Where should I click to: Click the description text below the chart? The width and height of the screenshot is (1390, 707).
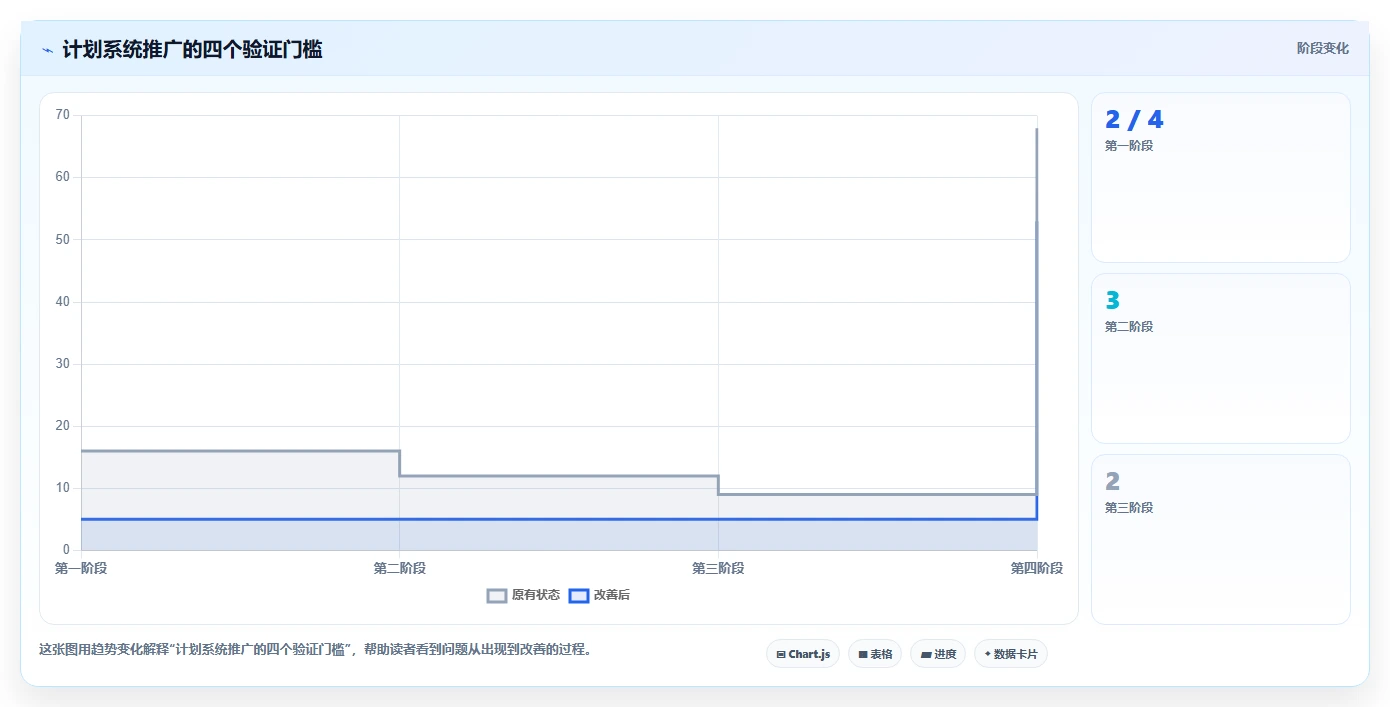coord(318,649)
